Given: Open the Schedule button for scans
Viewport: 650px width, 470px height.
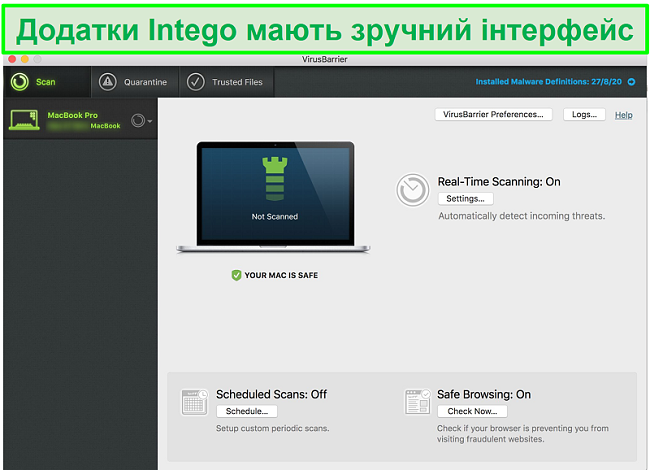Looking at the screenshot, I should coord(247,411).
